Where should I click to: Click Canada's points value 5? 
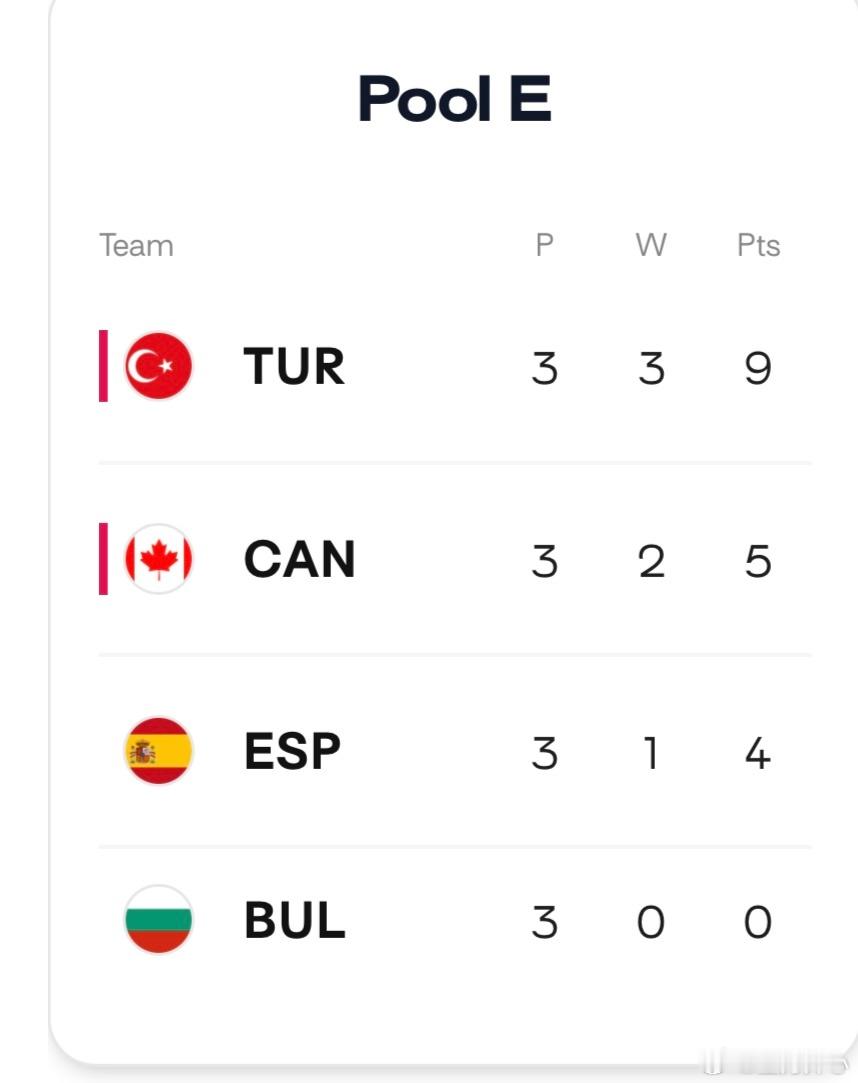point(758,560)
